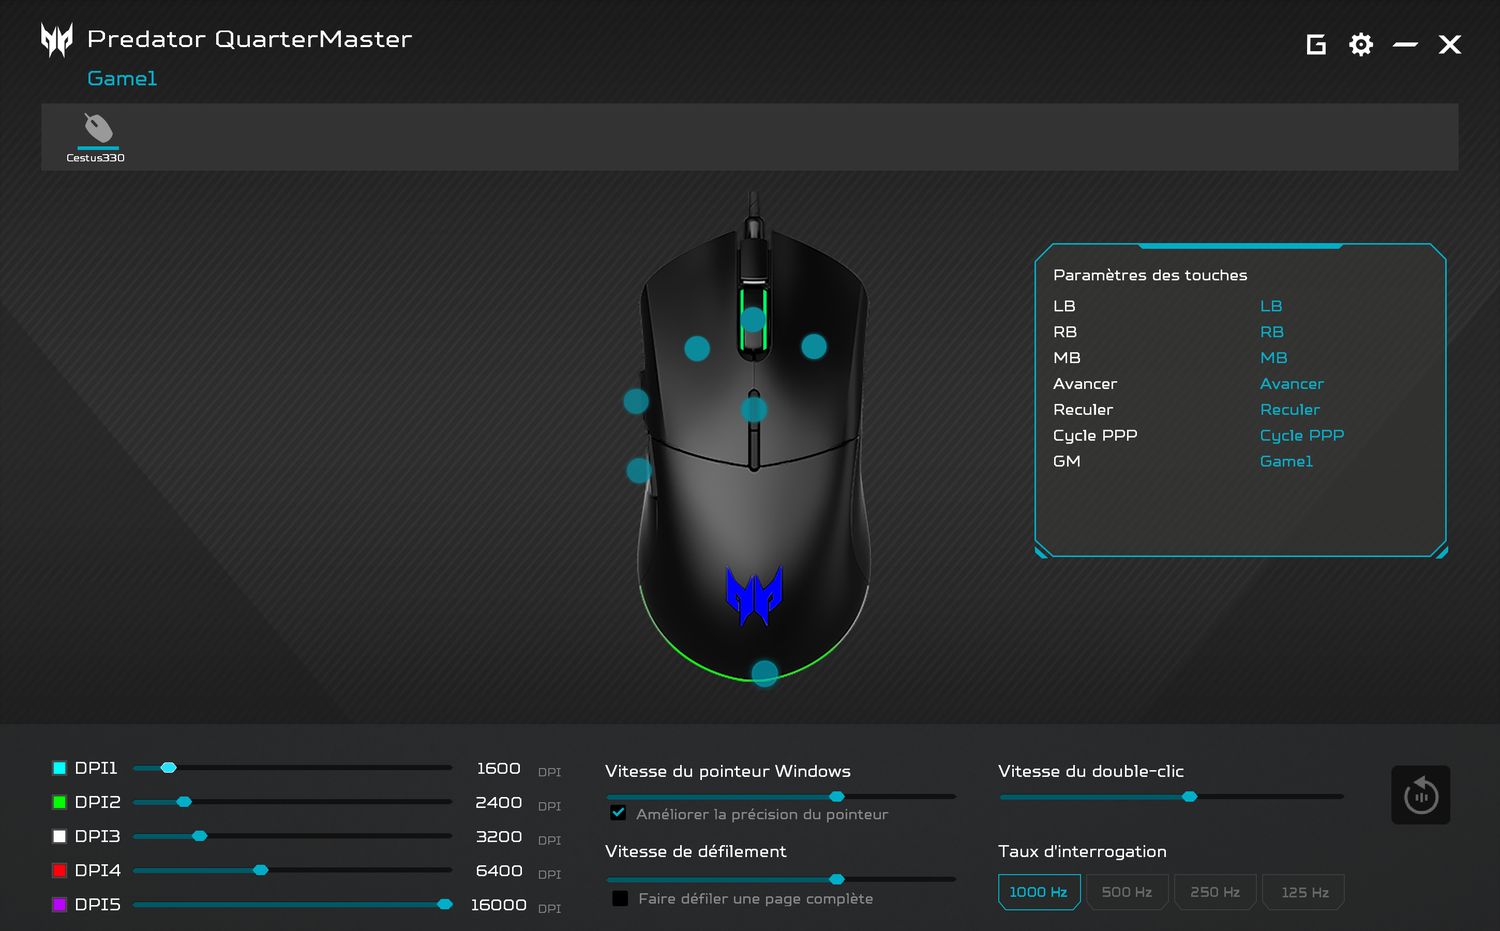Click the 6400 DPI4 value field
This screenshot has width=1500, height=931.
498,870
